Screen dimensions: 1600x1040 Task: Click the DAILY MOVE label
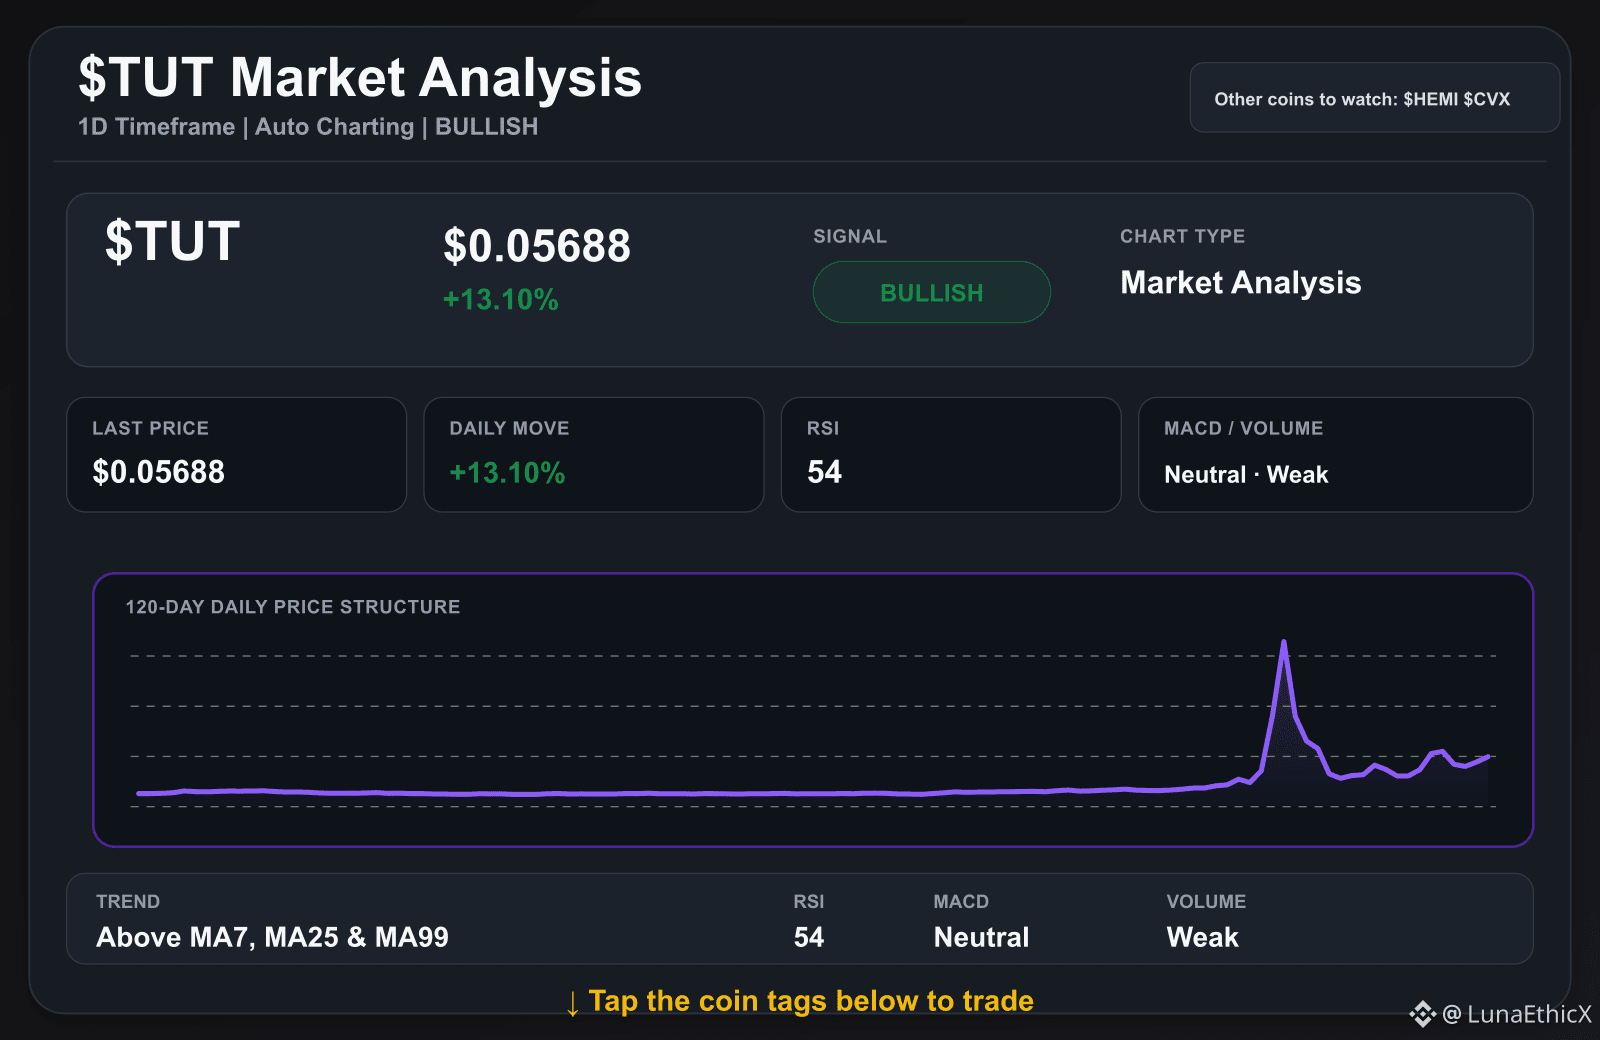click(509, 428)
